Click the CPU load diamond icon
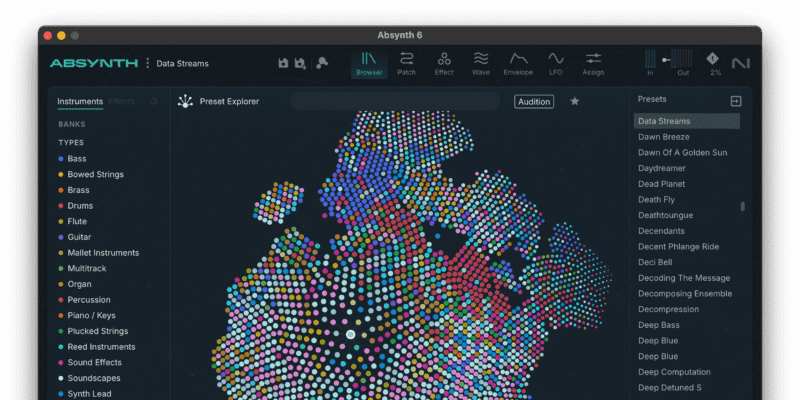The width and height of the screenshot is (800, 400). coord(713,59)
